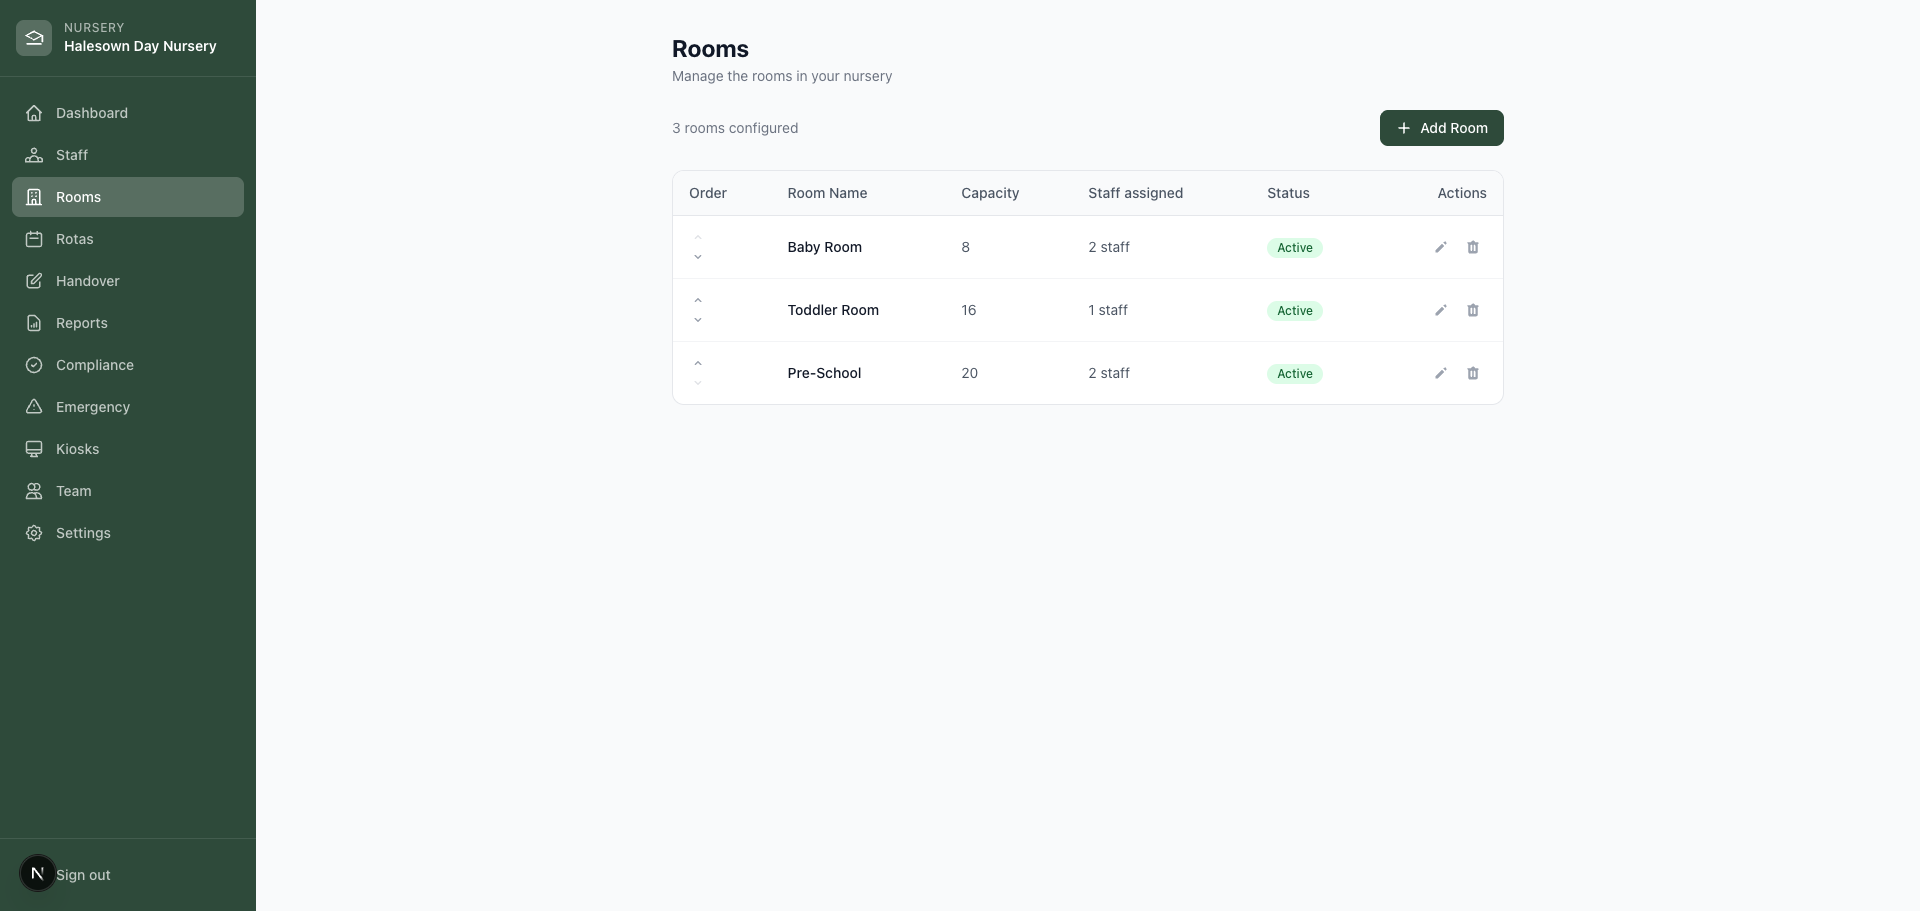Move Toddler Room down in order
The image size is (1920, 911).
(698, 320)
